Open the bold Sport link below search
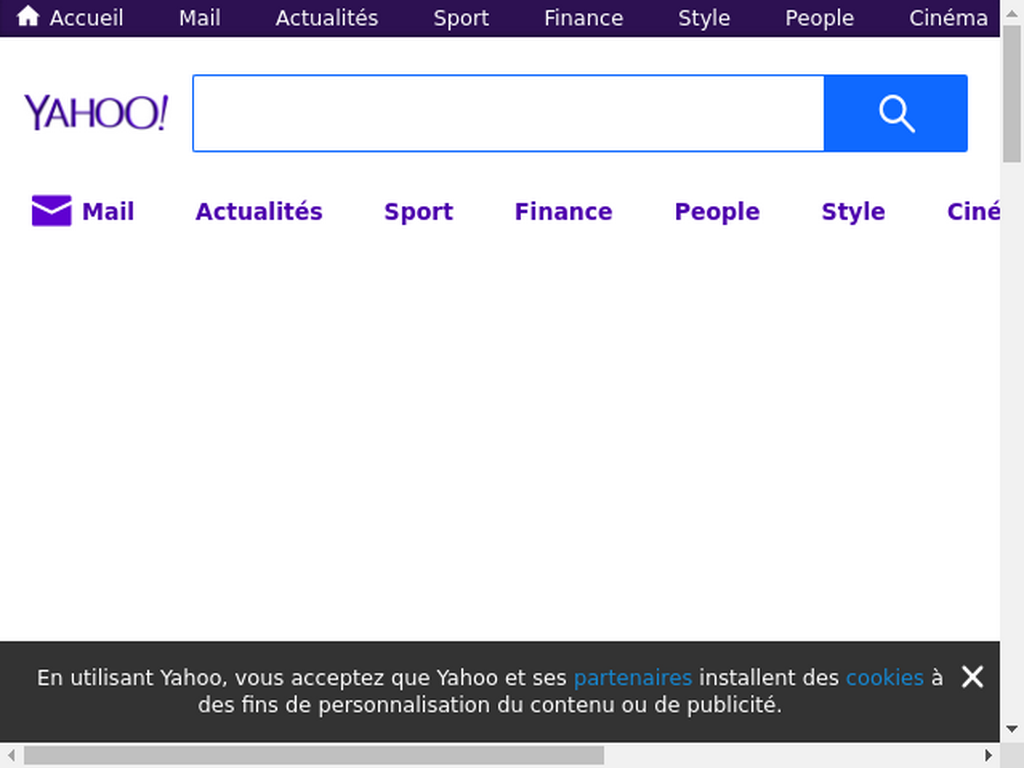The image size is (1024, 768). (x=419, y=212)
